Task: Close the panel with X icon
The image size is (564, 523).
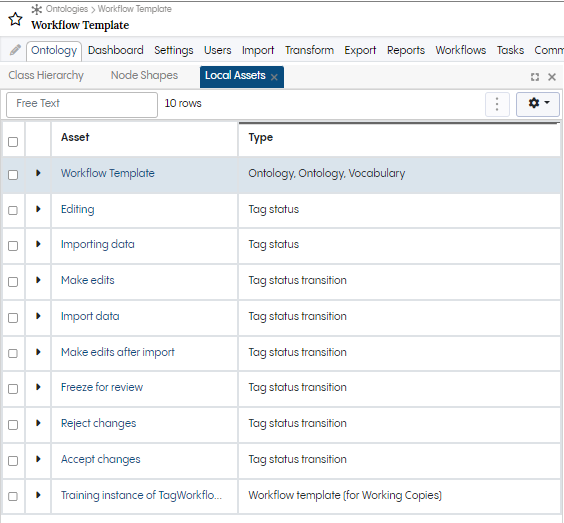Action: coord(552,77)
